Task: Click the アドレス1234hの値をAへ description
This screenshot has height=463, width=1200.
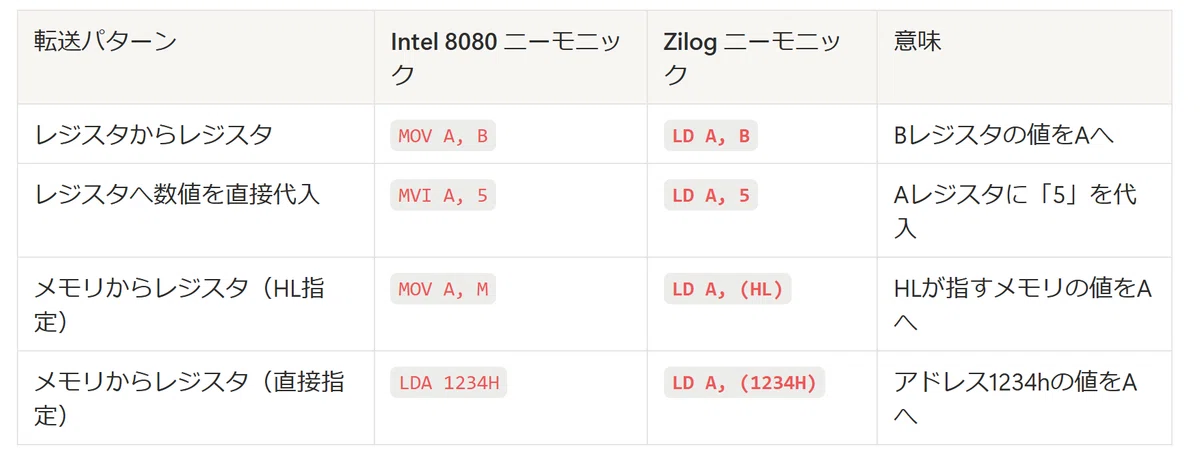Action: (x=1015, y=398)
